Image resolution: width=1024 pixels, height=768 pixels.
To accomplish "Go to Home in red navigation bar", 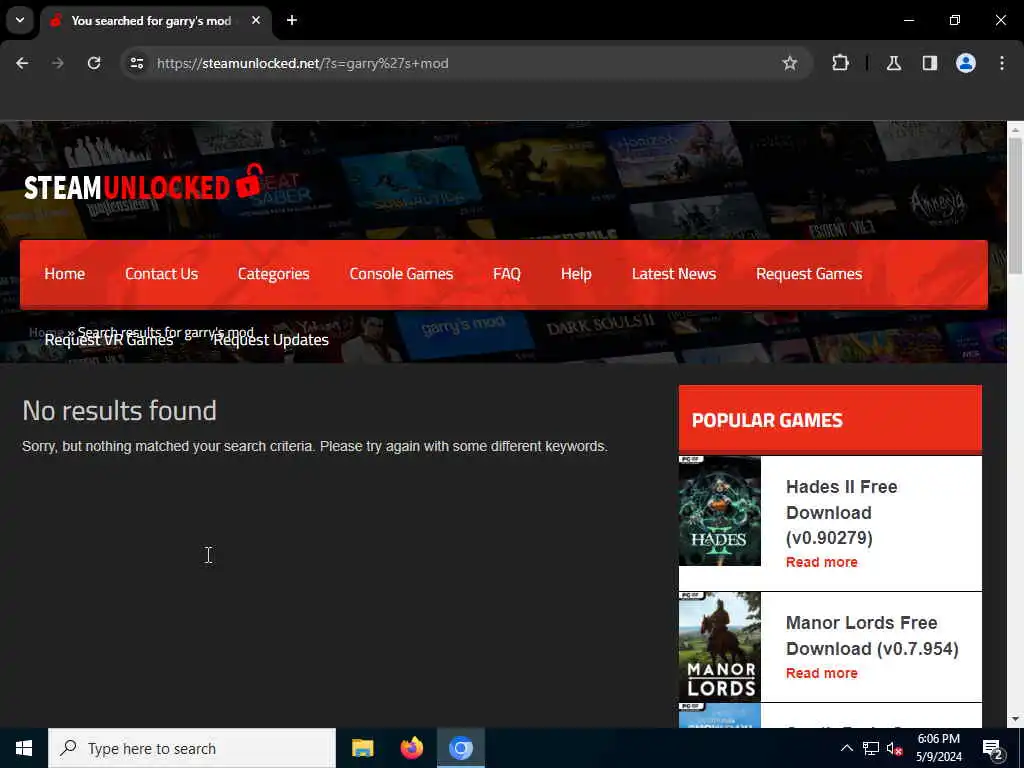I will point(65,274).
